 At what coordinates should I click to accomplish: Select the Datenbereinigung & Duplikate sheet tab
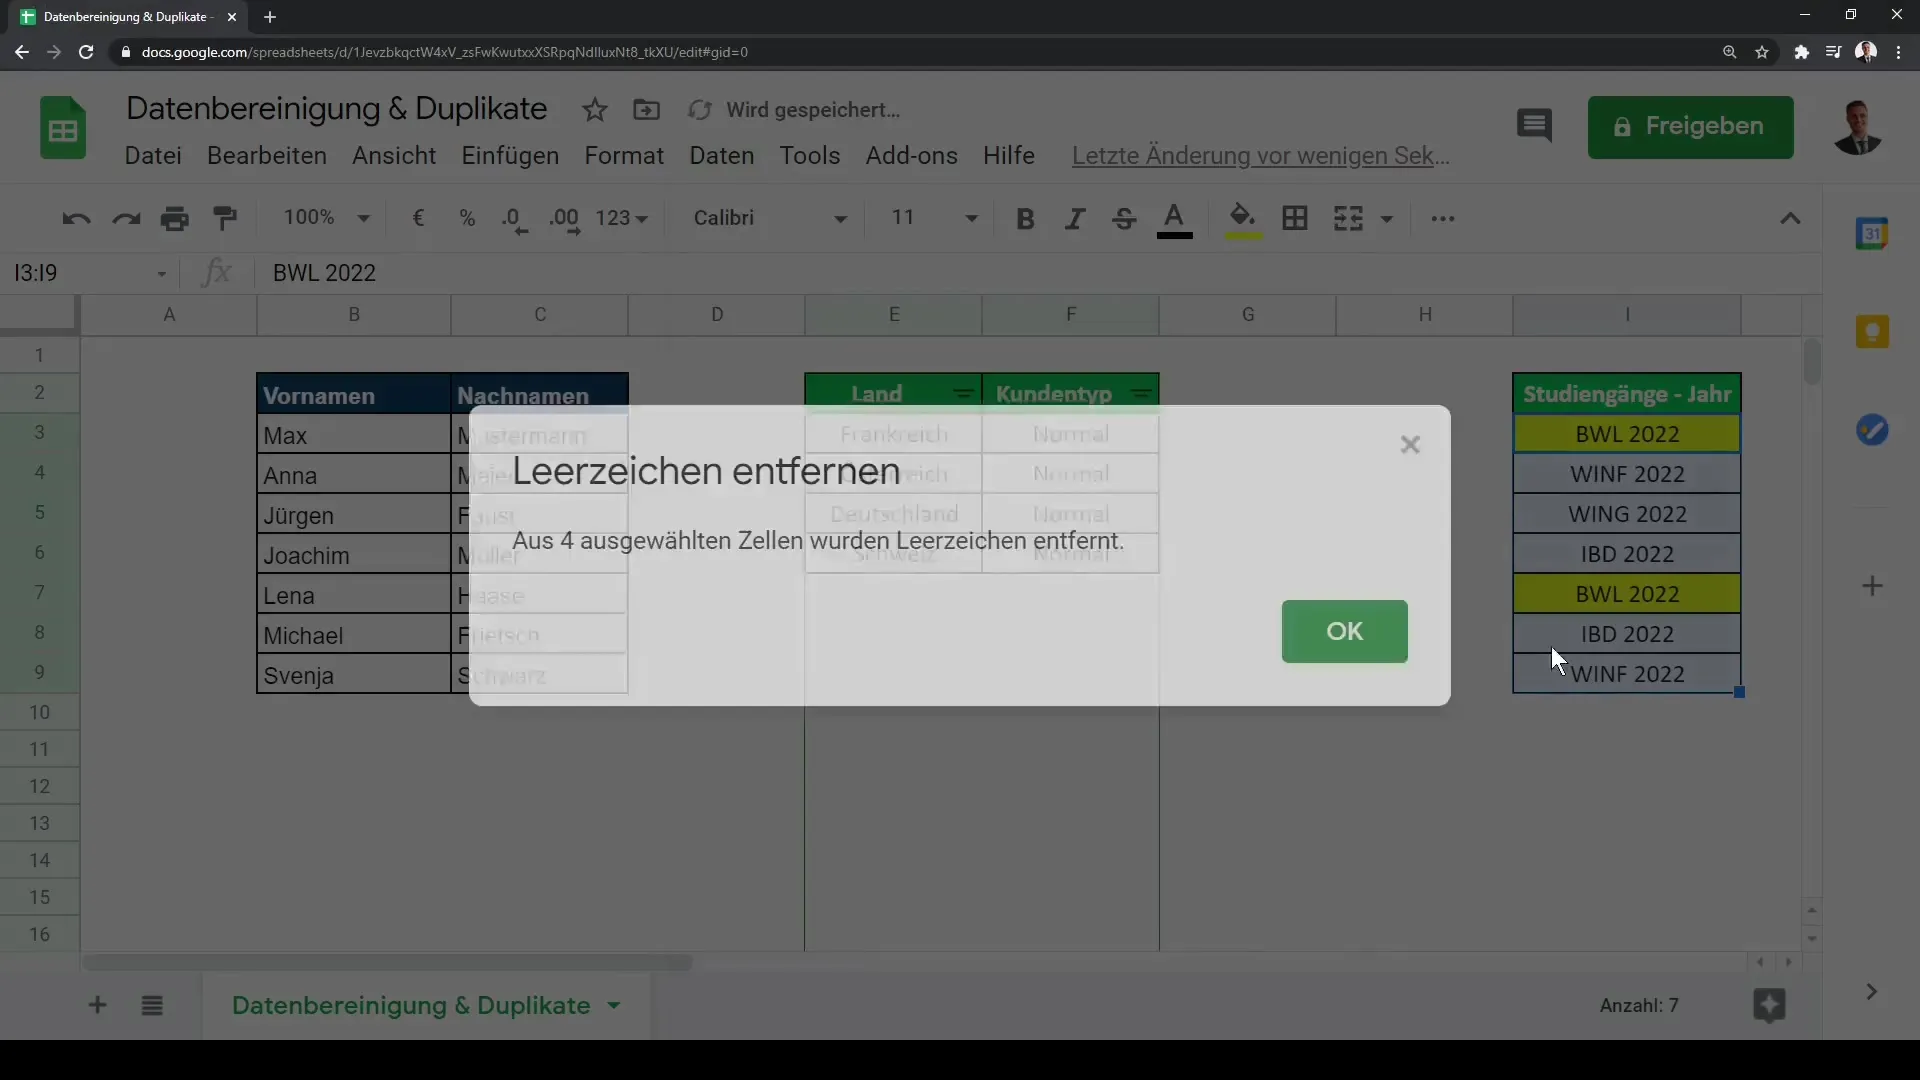[x=410, y=1005]
